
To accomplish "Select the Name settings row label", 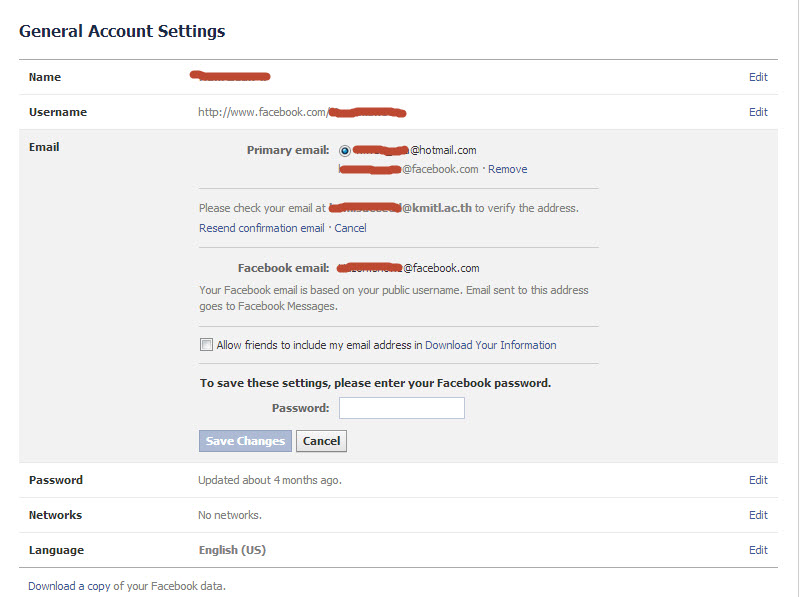I will point(45,77).
